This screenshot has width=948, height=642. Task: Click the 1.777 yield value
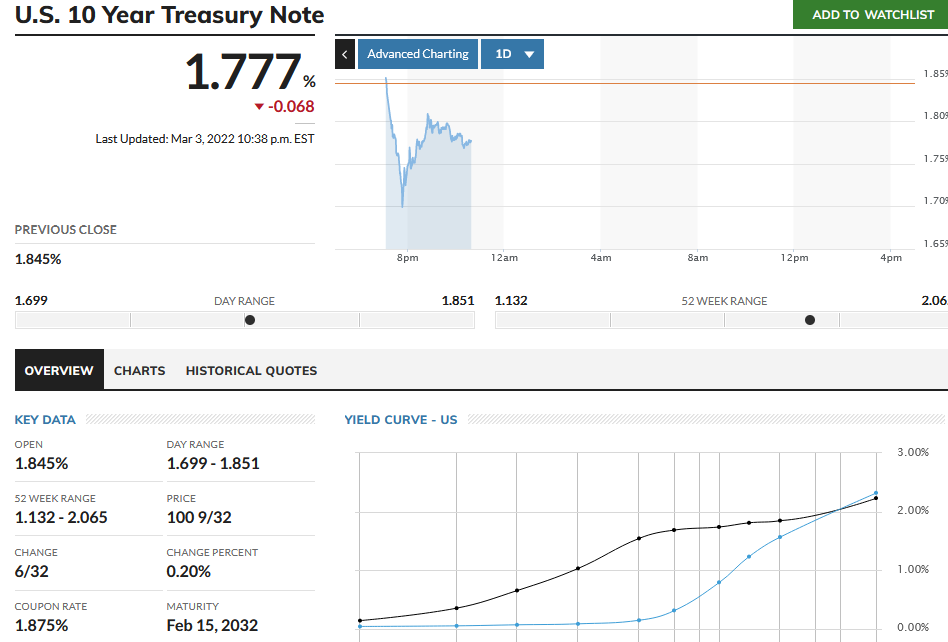(243, 72)
